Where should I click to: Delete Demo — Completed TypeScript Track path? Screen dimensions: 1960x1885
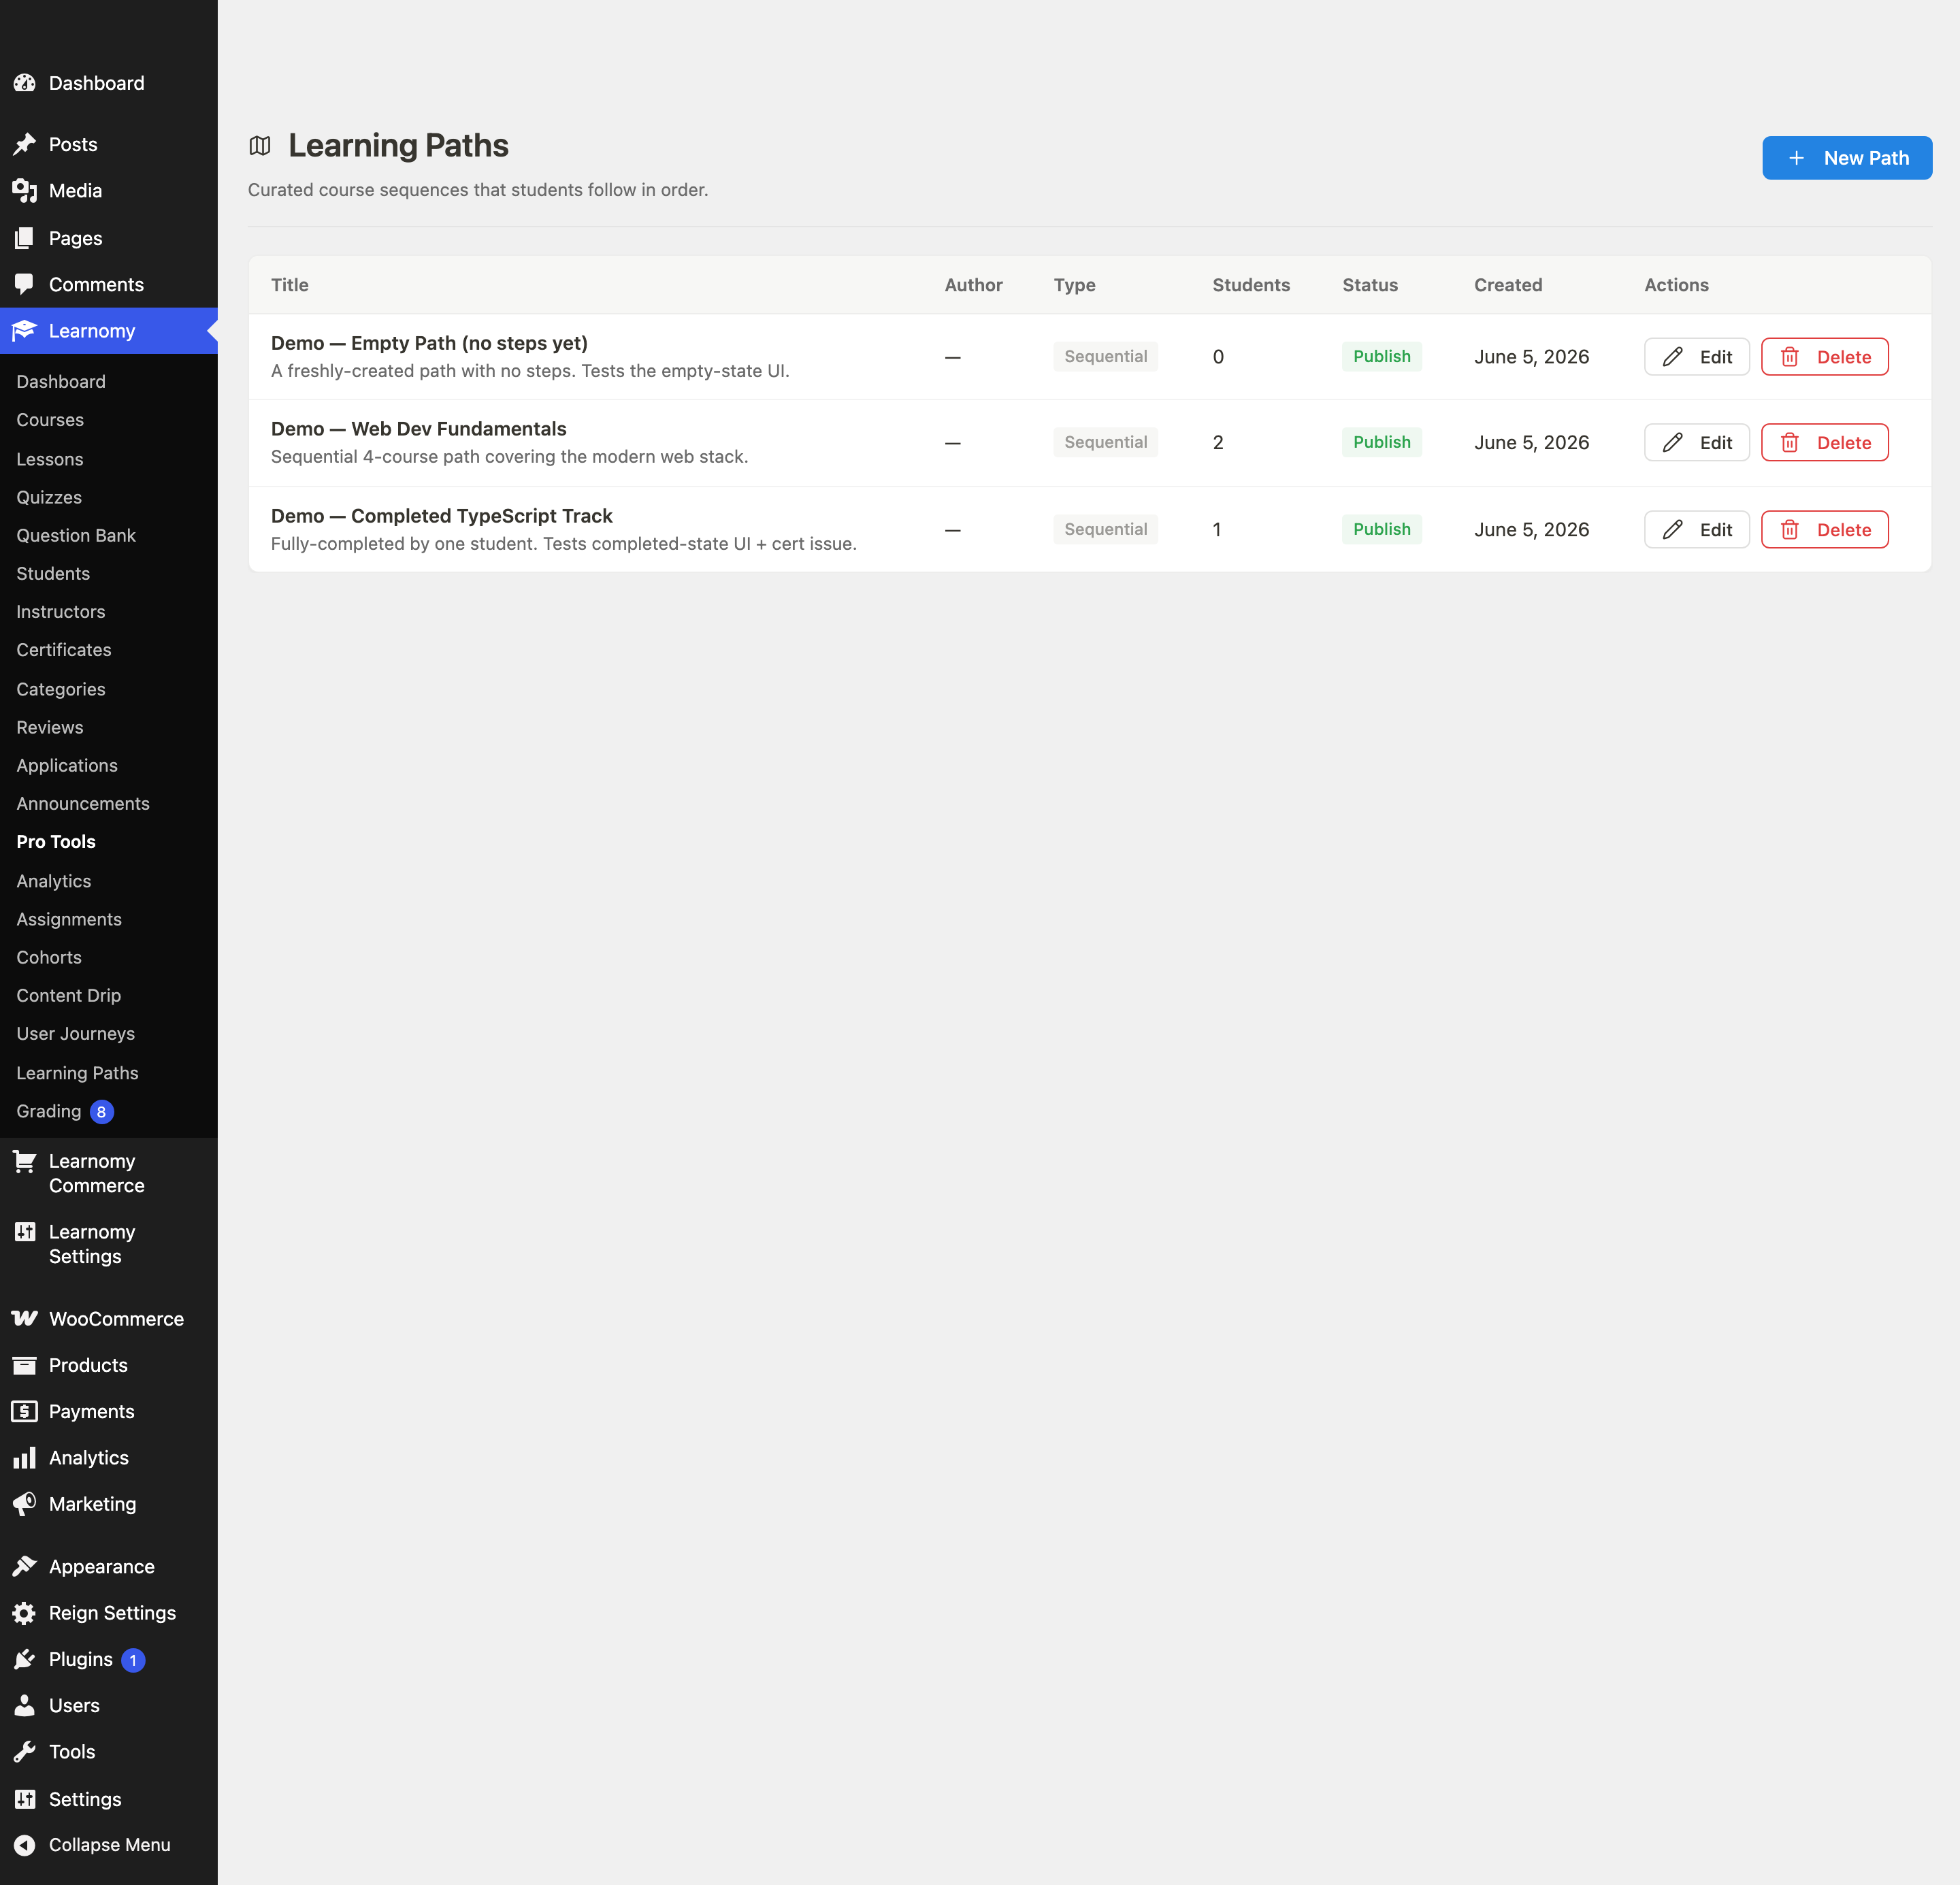coord(1824,530)
